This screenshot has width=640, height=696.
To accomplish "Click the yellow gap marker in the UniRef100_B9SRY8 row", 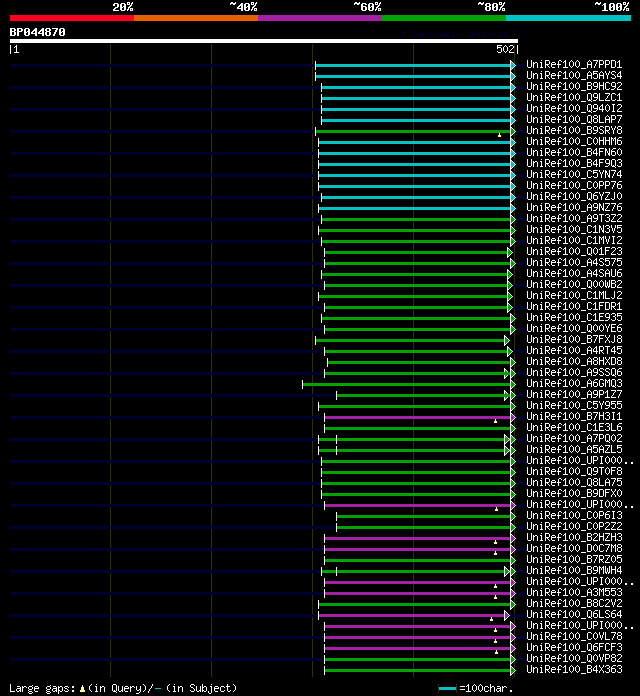I will (x=499, y=135).
